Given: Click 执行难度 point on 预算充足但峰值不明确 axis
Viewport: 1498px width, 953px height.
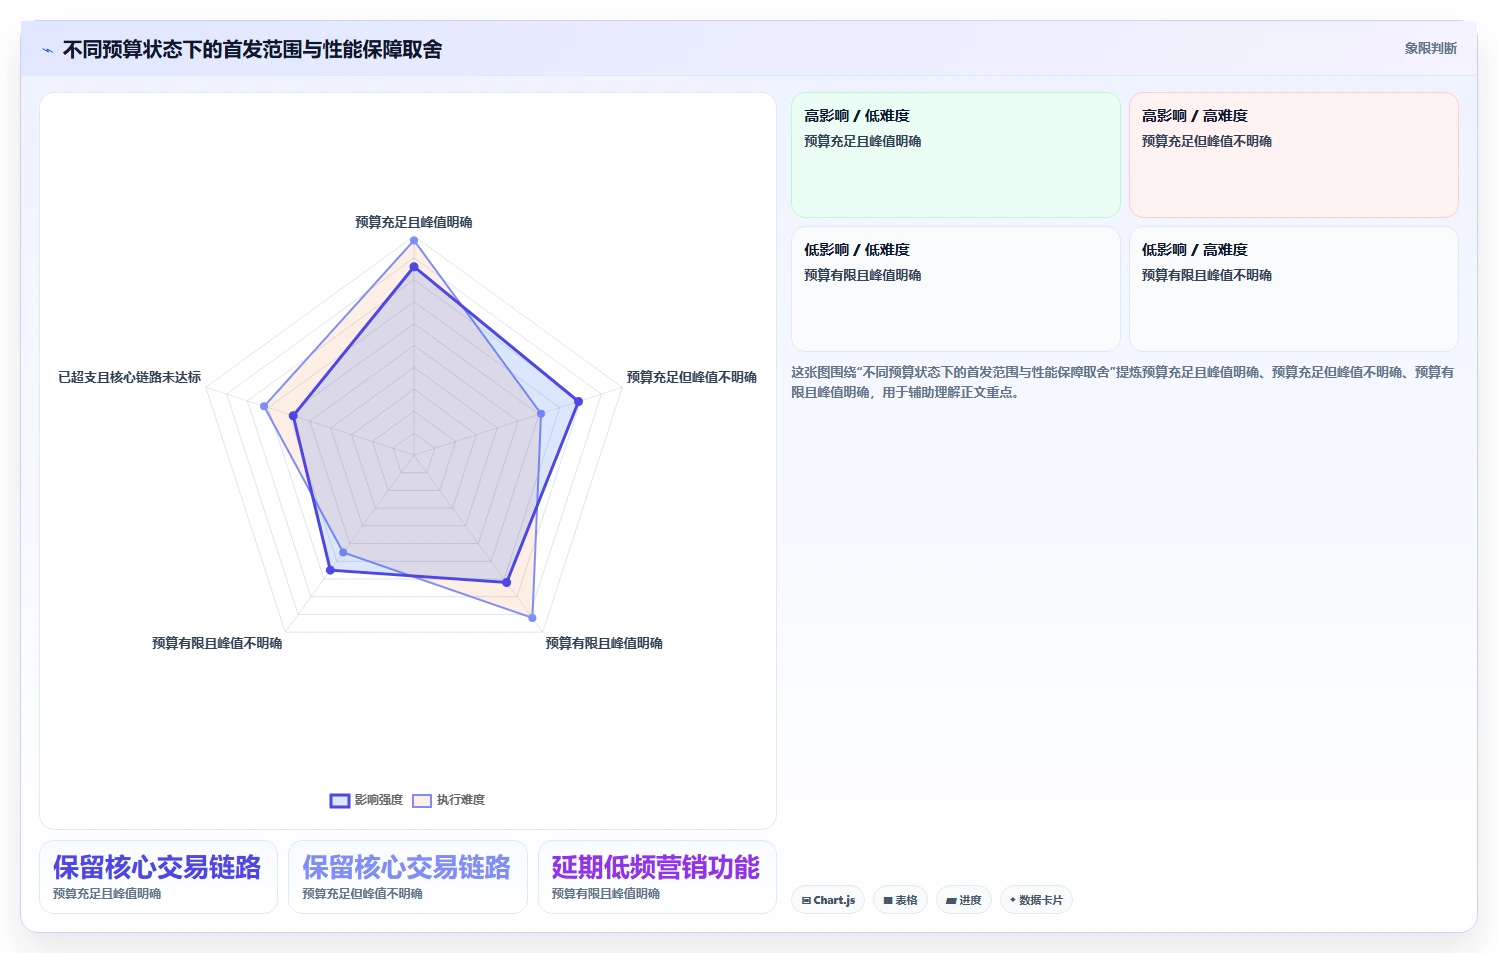Looking at the screenshot, I should (x=541, y=413).
